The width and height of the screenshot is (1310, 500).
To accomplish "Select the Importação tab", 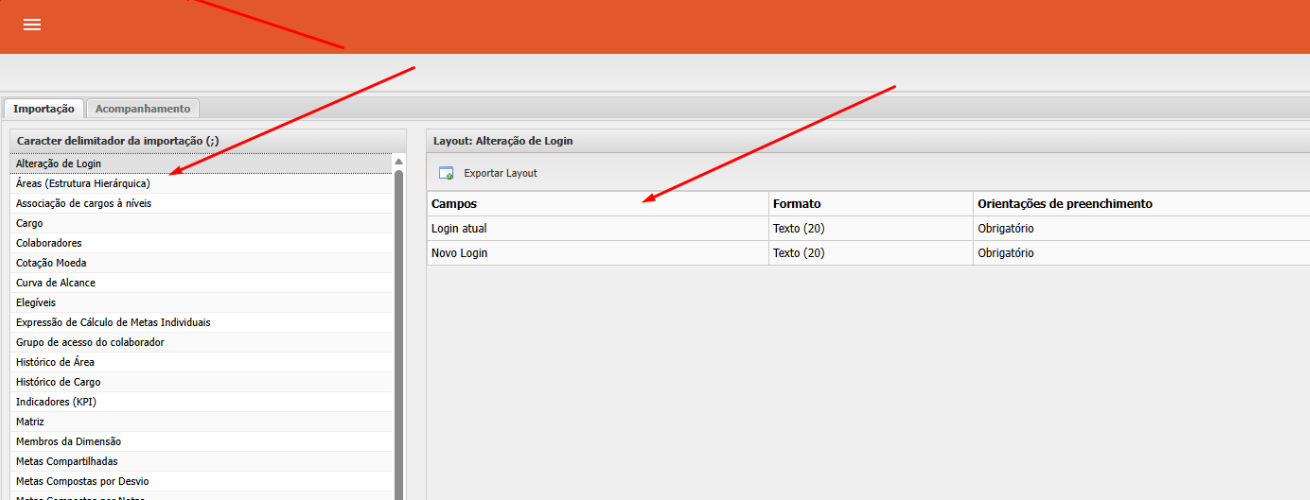I will [44, 108].
